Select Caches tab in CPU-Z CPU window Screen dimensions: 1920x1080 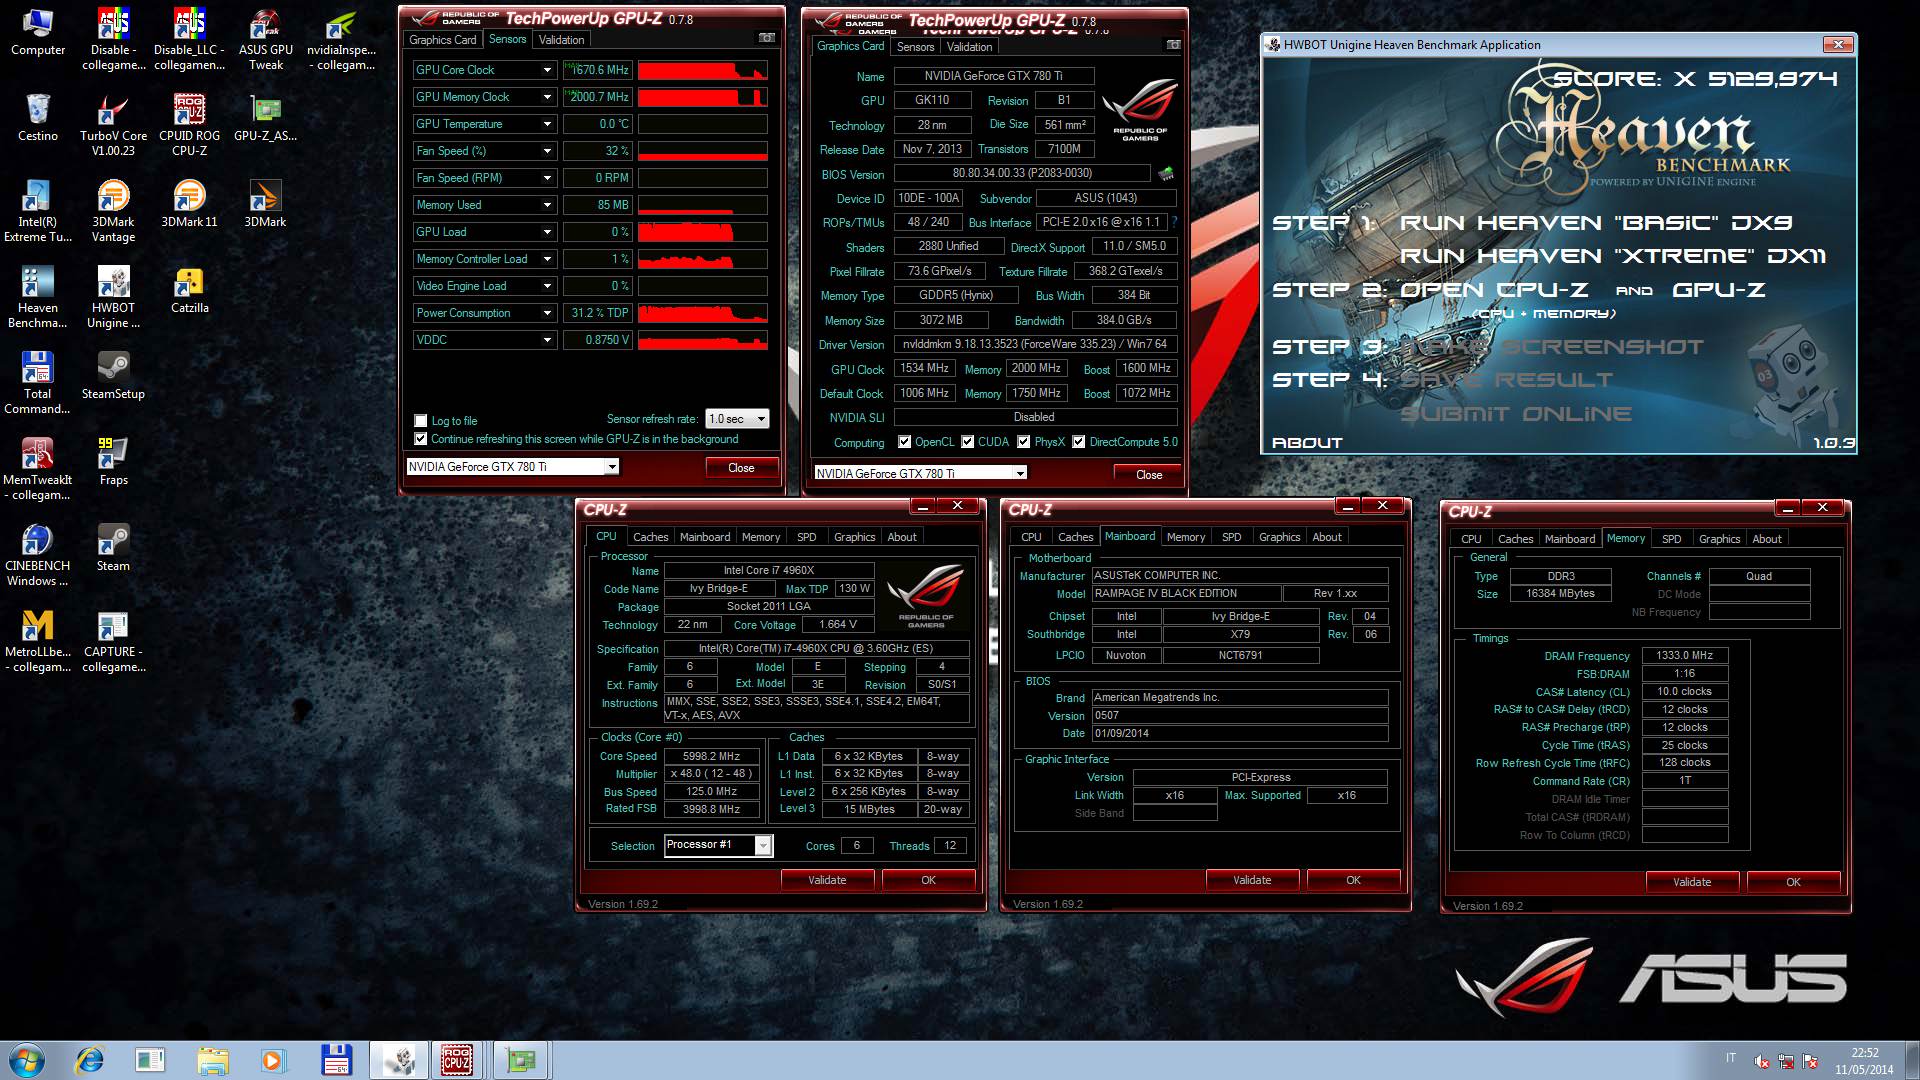650,537
